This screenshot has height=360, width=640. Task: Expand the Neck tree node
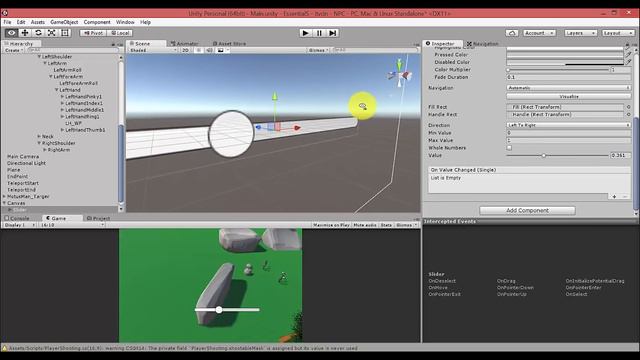point(39,136)
